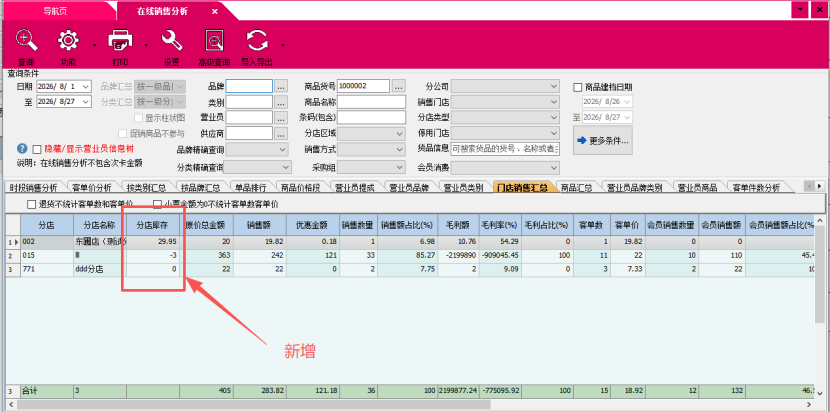Click the blue help question-mark icon
The image size is (830, 412).
pos(22,149)
